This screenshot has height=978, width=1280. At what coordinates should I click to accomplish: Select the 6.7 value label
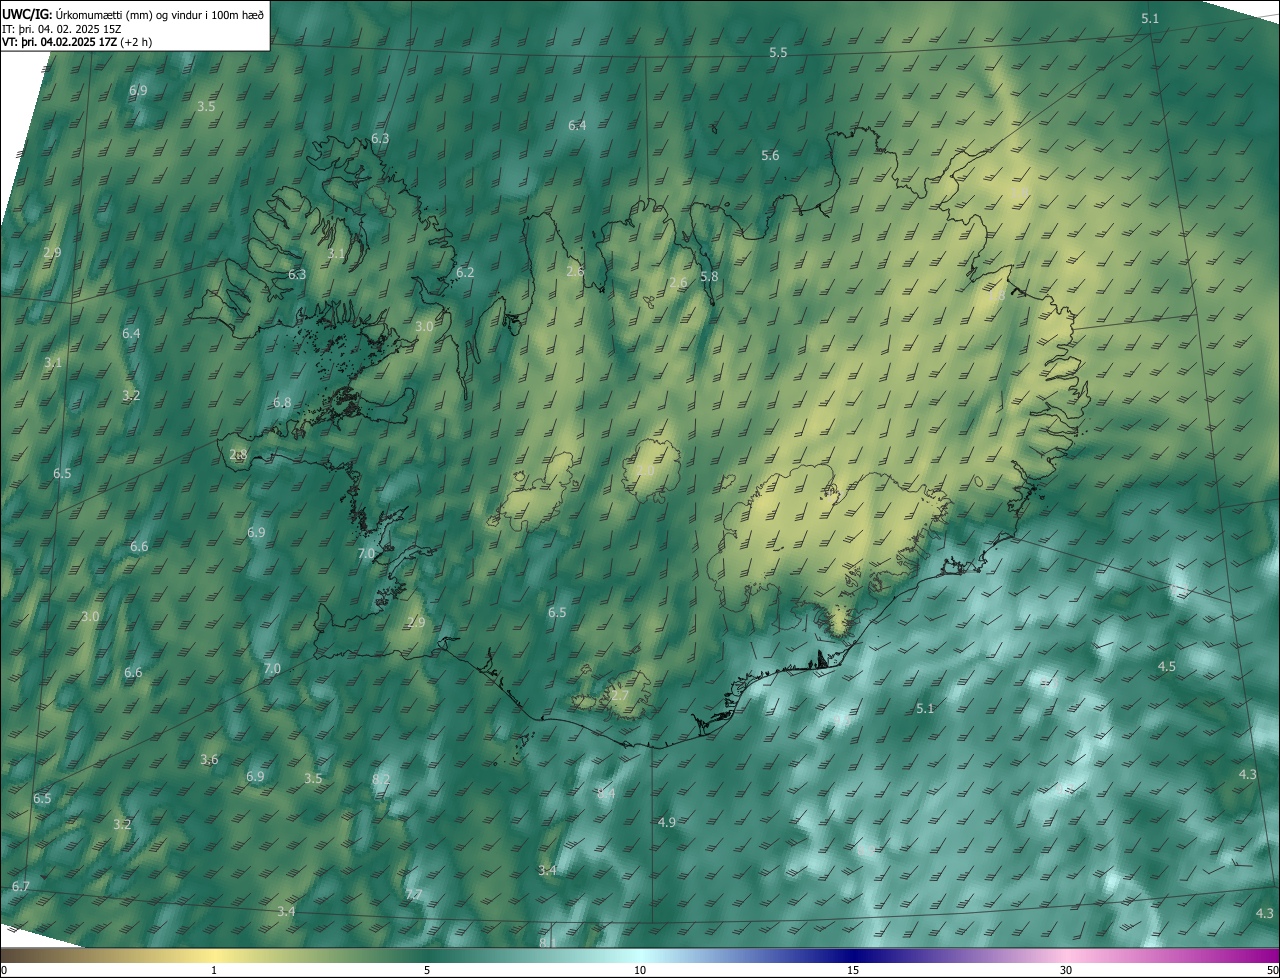coord(21,886)
